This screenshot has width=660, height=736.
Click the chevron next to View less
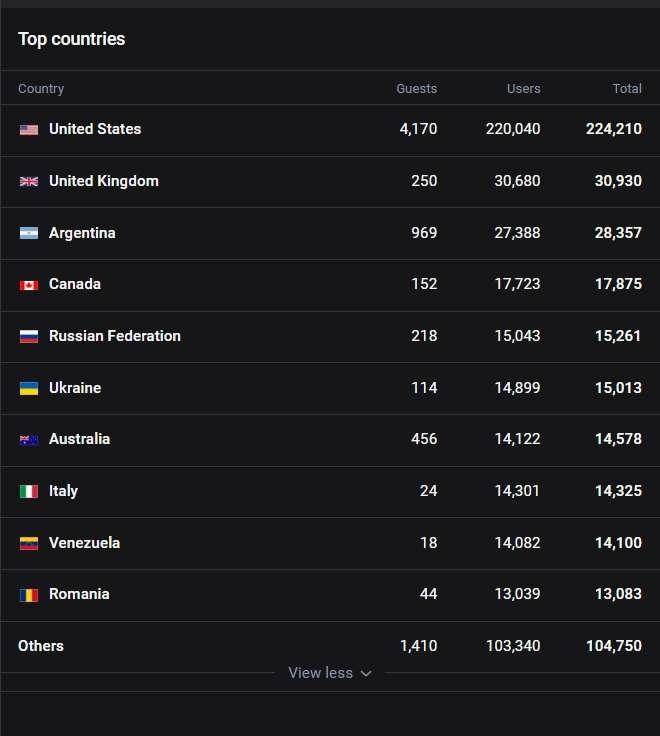366,674
